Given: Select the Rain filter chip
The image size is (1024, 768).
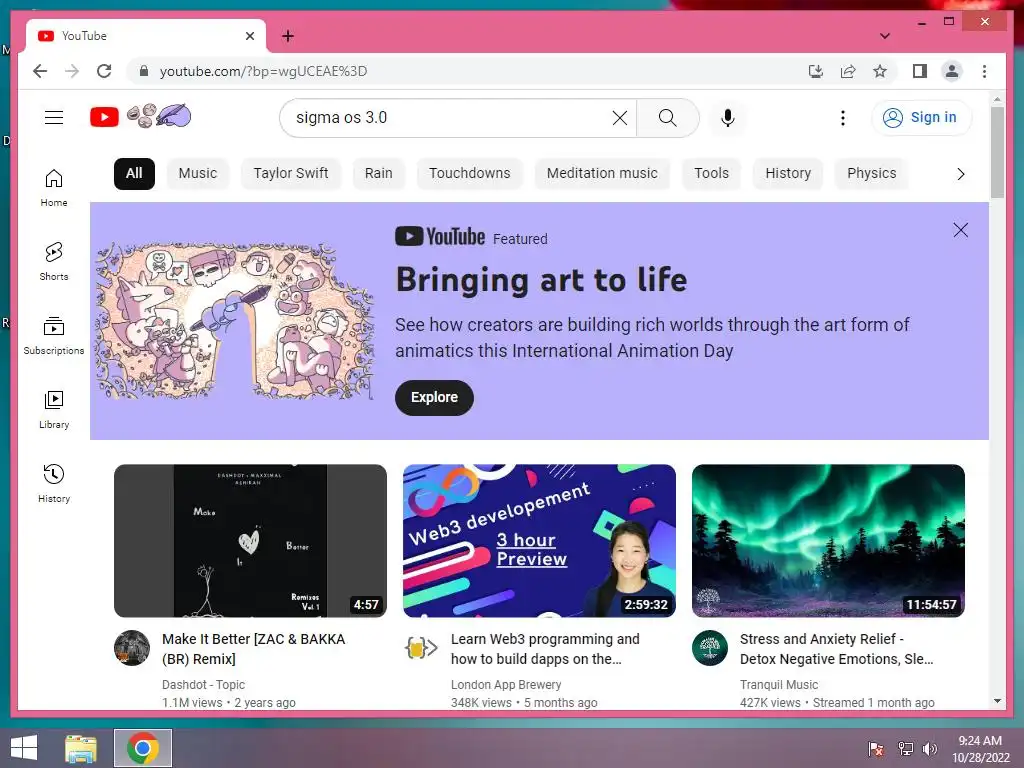Looking at the screenshot, I should pos(378,174).
